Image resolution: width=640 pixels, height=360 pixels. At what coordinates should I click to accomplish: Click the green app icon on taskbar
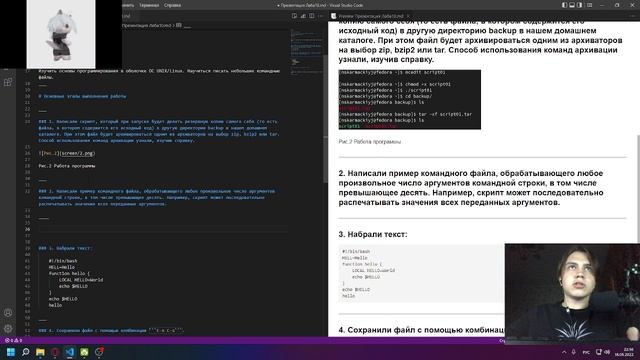[x=84, y=352]
